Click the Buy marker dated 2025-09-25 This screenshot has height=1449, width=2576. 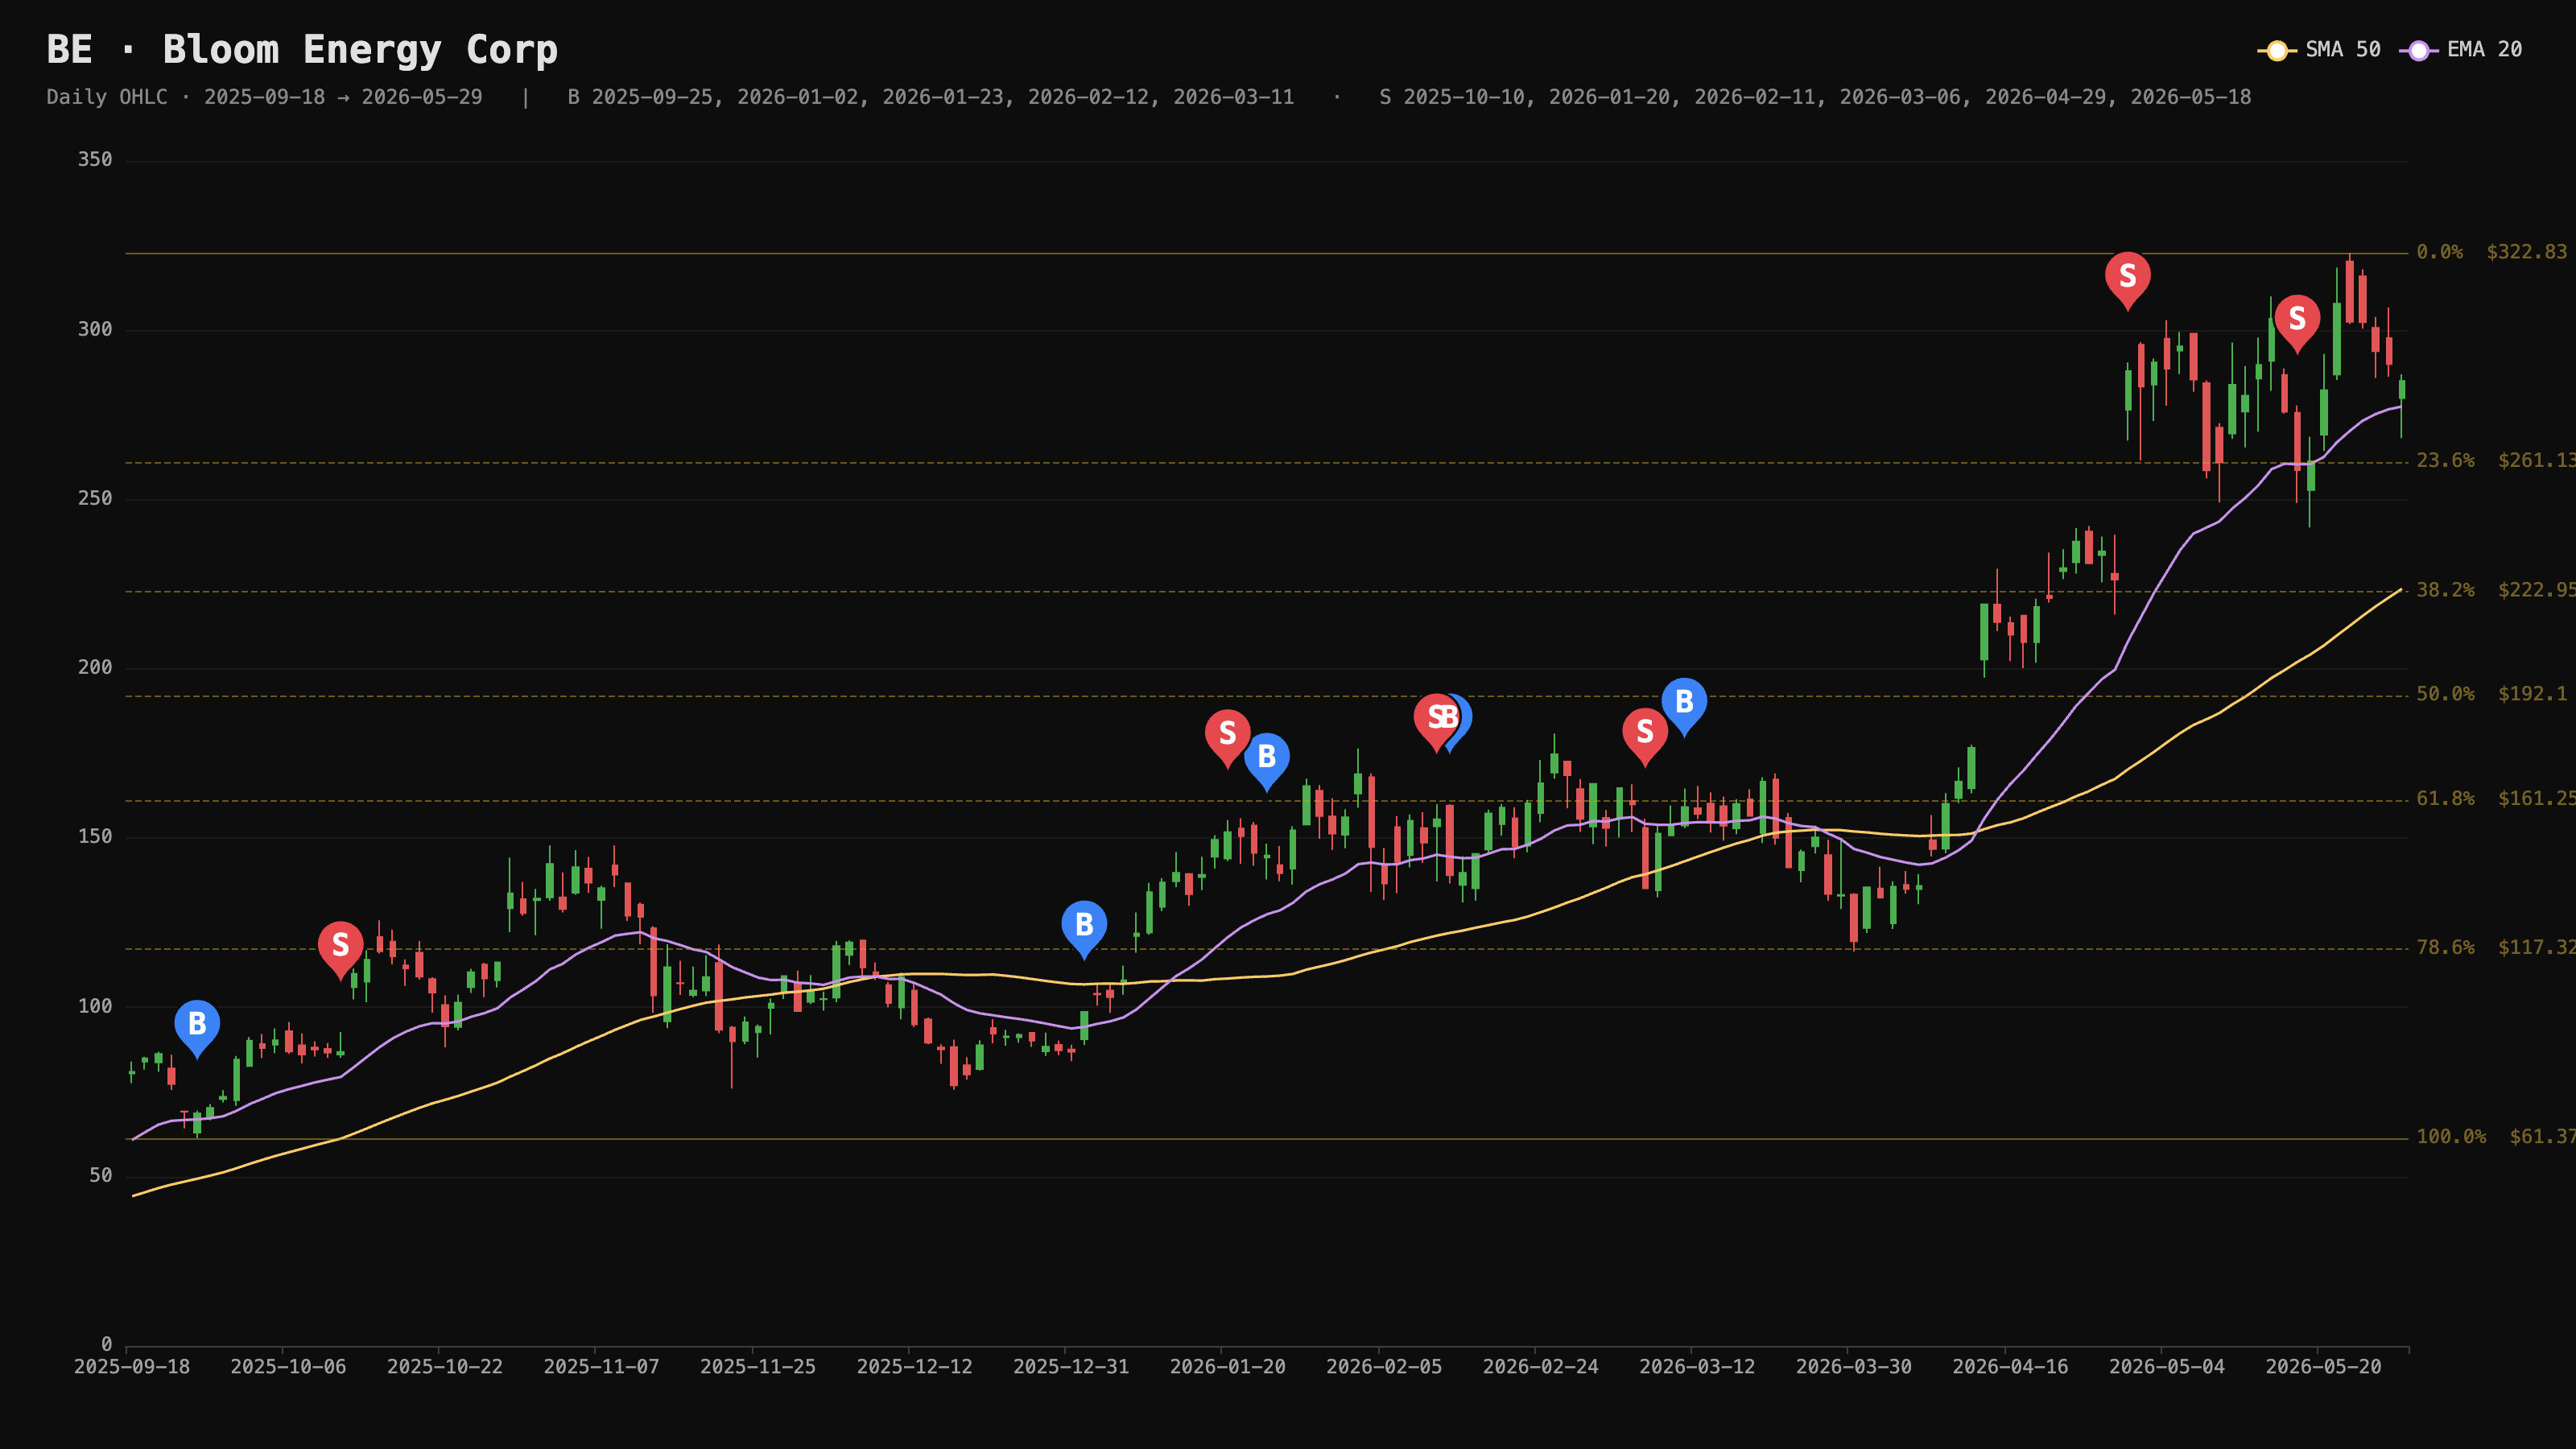click(197, 1027)
